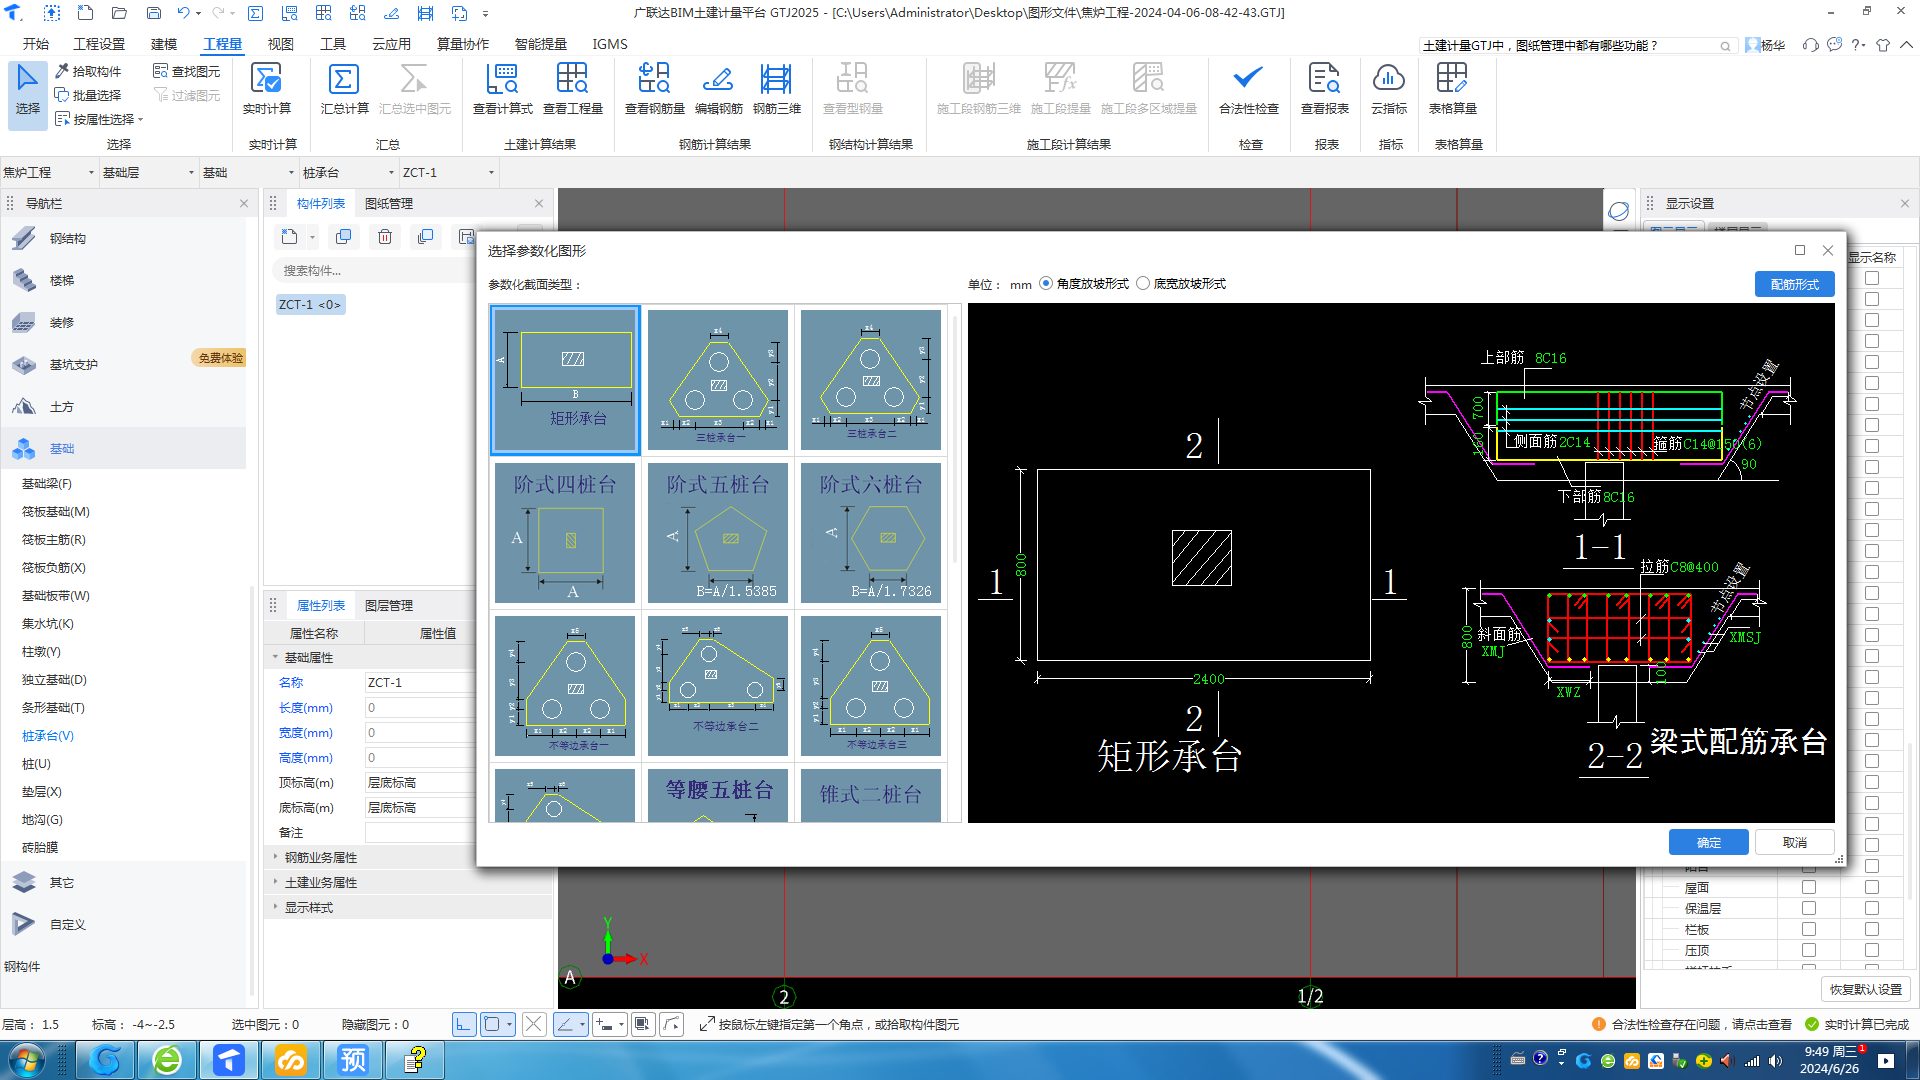Click 查找图元 tool
Screen dimensions: 1920x1080
coord(187,71)
